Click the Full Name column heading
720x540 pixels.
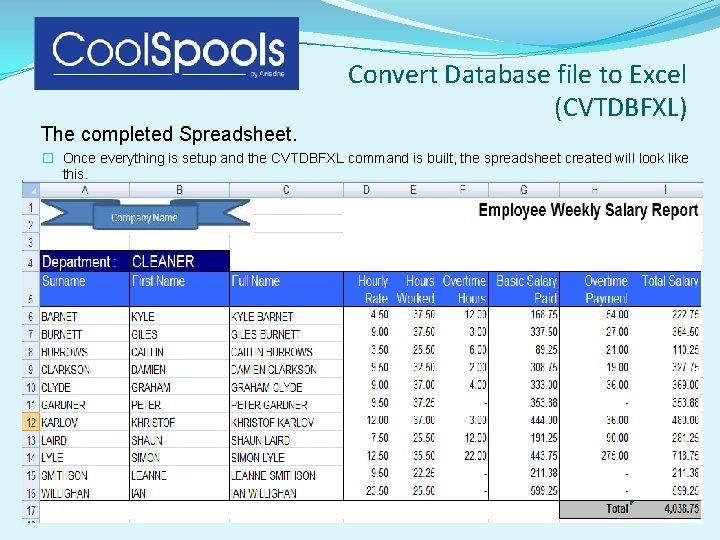[286, 289]
